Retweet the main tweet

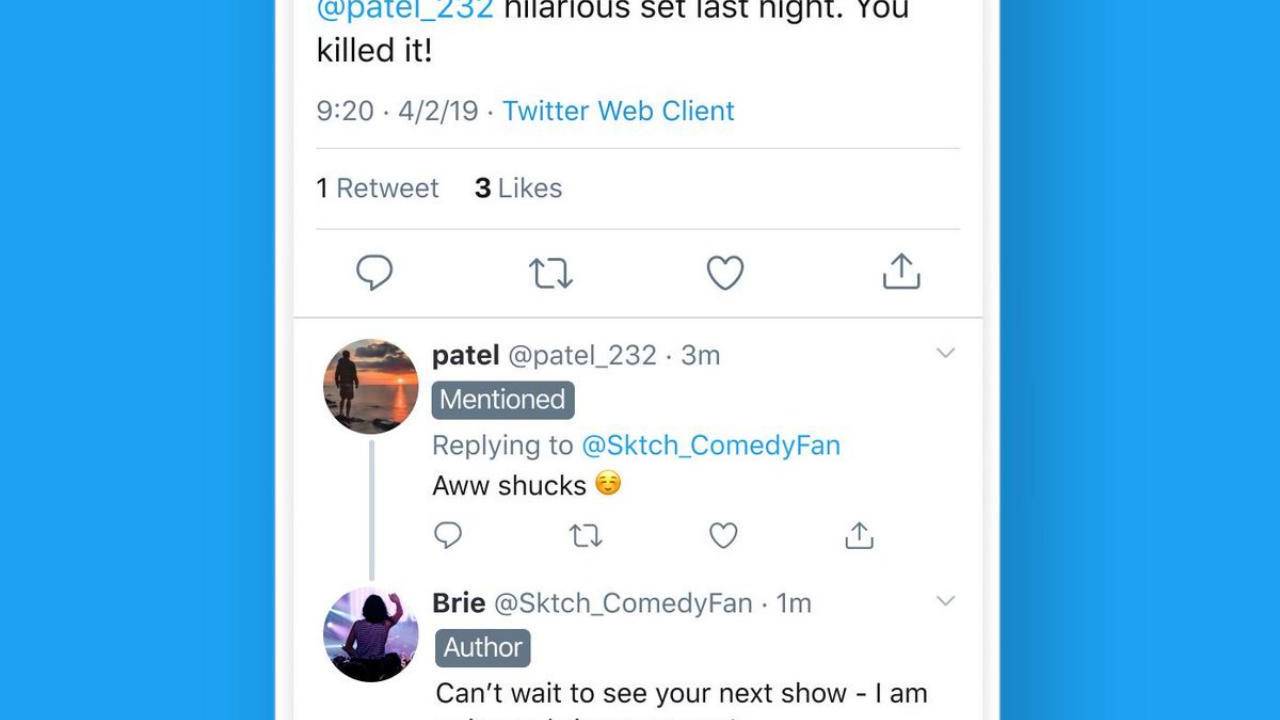549,271
